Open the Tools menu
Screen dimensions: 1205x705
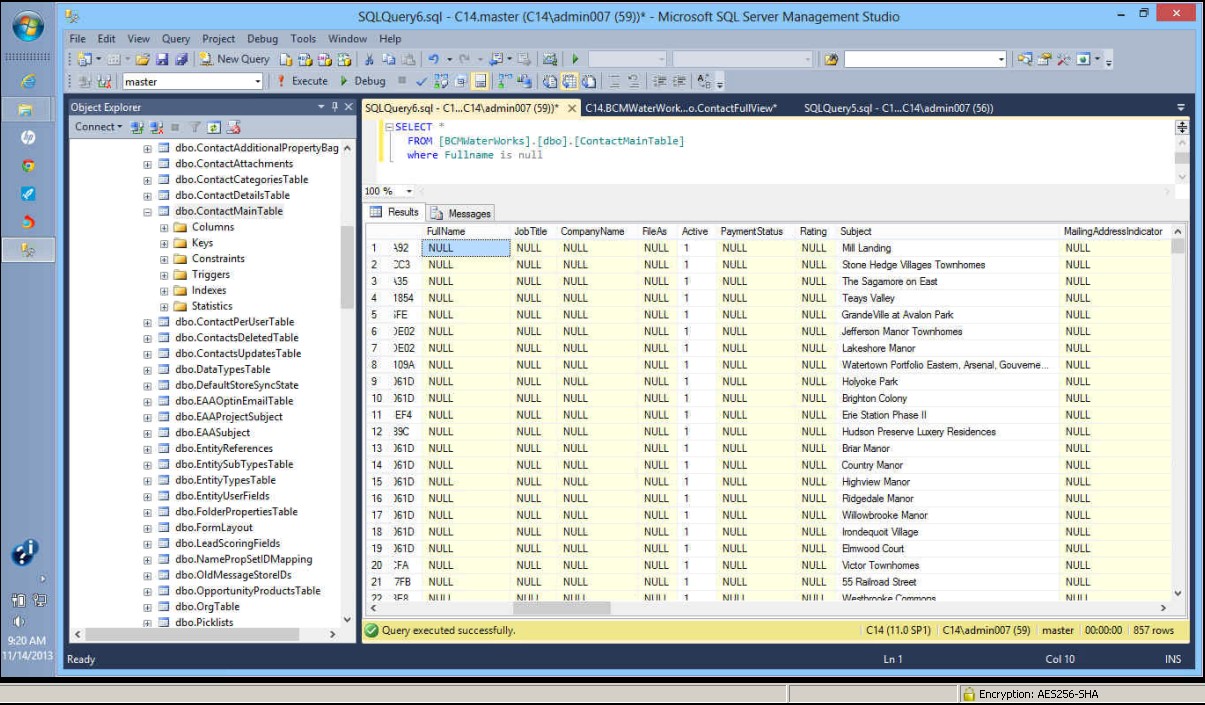point(303,39)
